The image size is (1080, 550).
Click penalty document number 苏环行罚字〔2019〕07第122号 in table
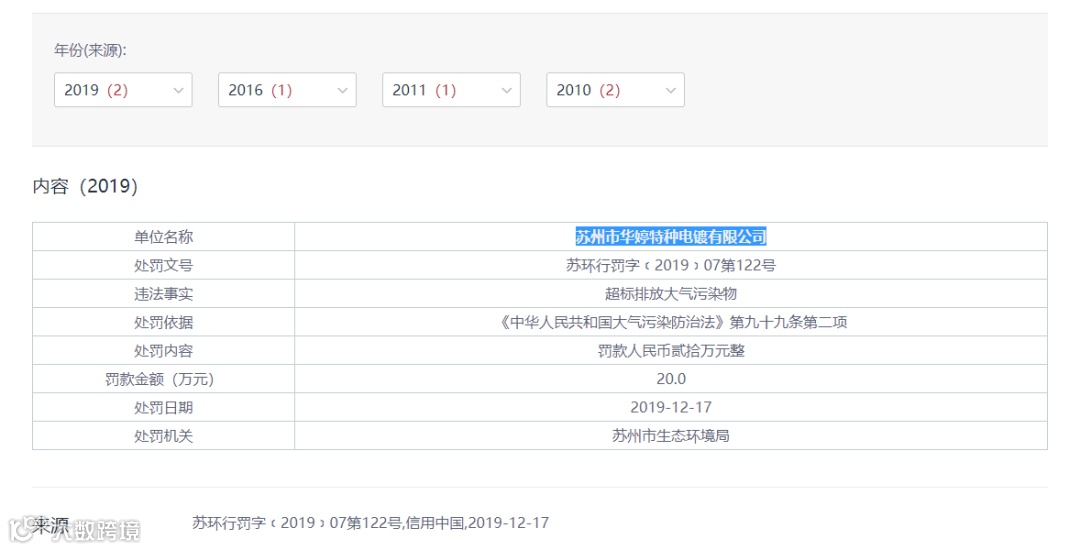pos(671,266)
